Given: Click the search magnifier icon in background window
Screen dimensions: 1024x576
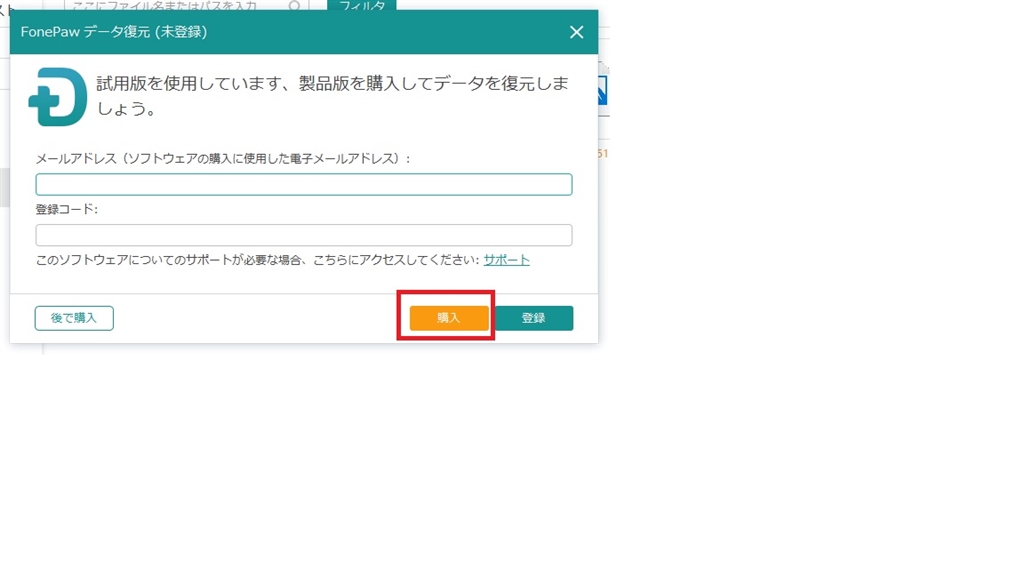Looking at the screenshot, I should pos(295,6).
